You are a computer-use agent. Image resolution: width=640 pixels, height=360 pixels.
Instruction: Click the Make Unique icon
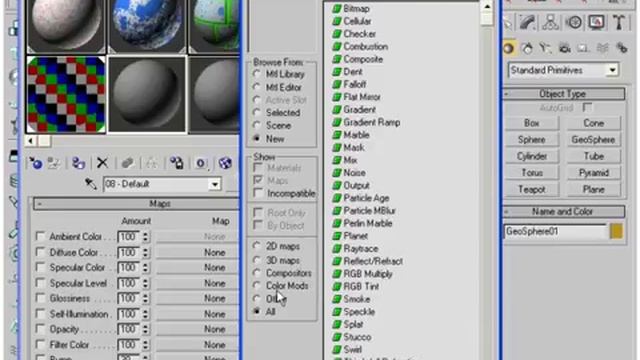click(151, 163)
